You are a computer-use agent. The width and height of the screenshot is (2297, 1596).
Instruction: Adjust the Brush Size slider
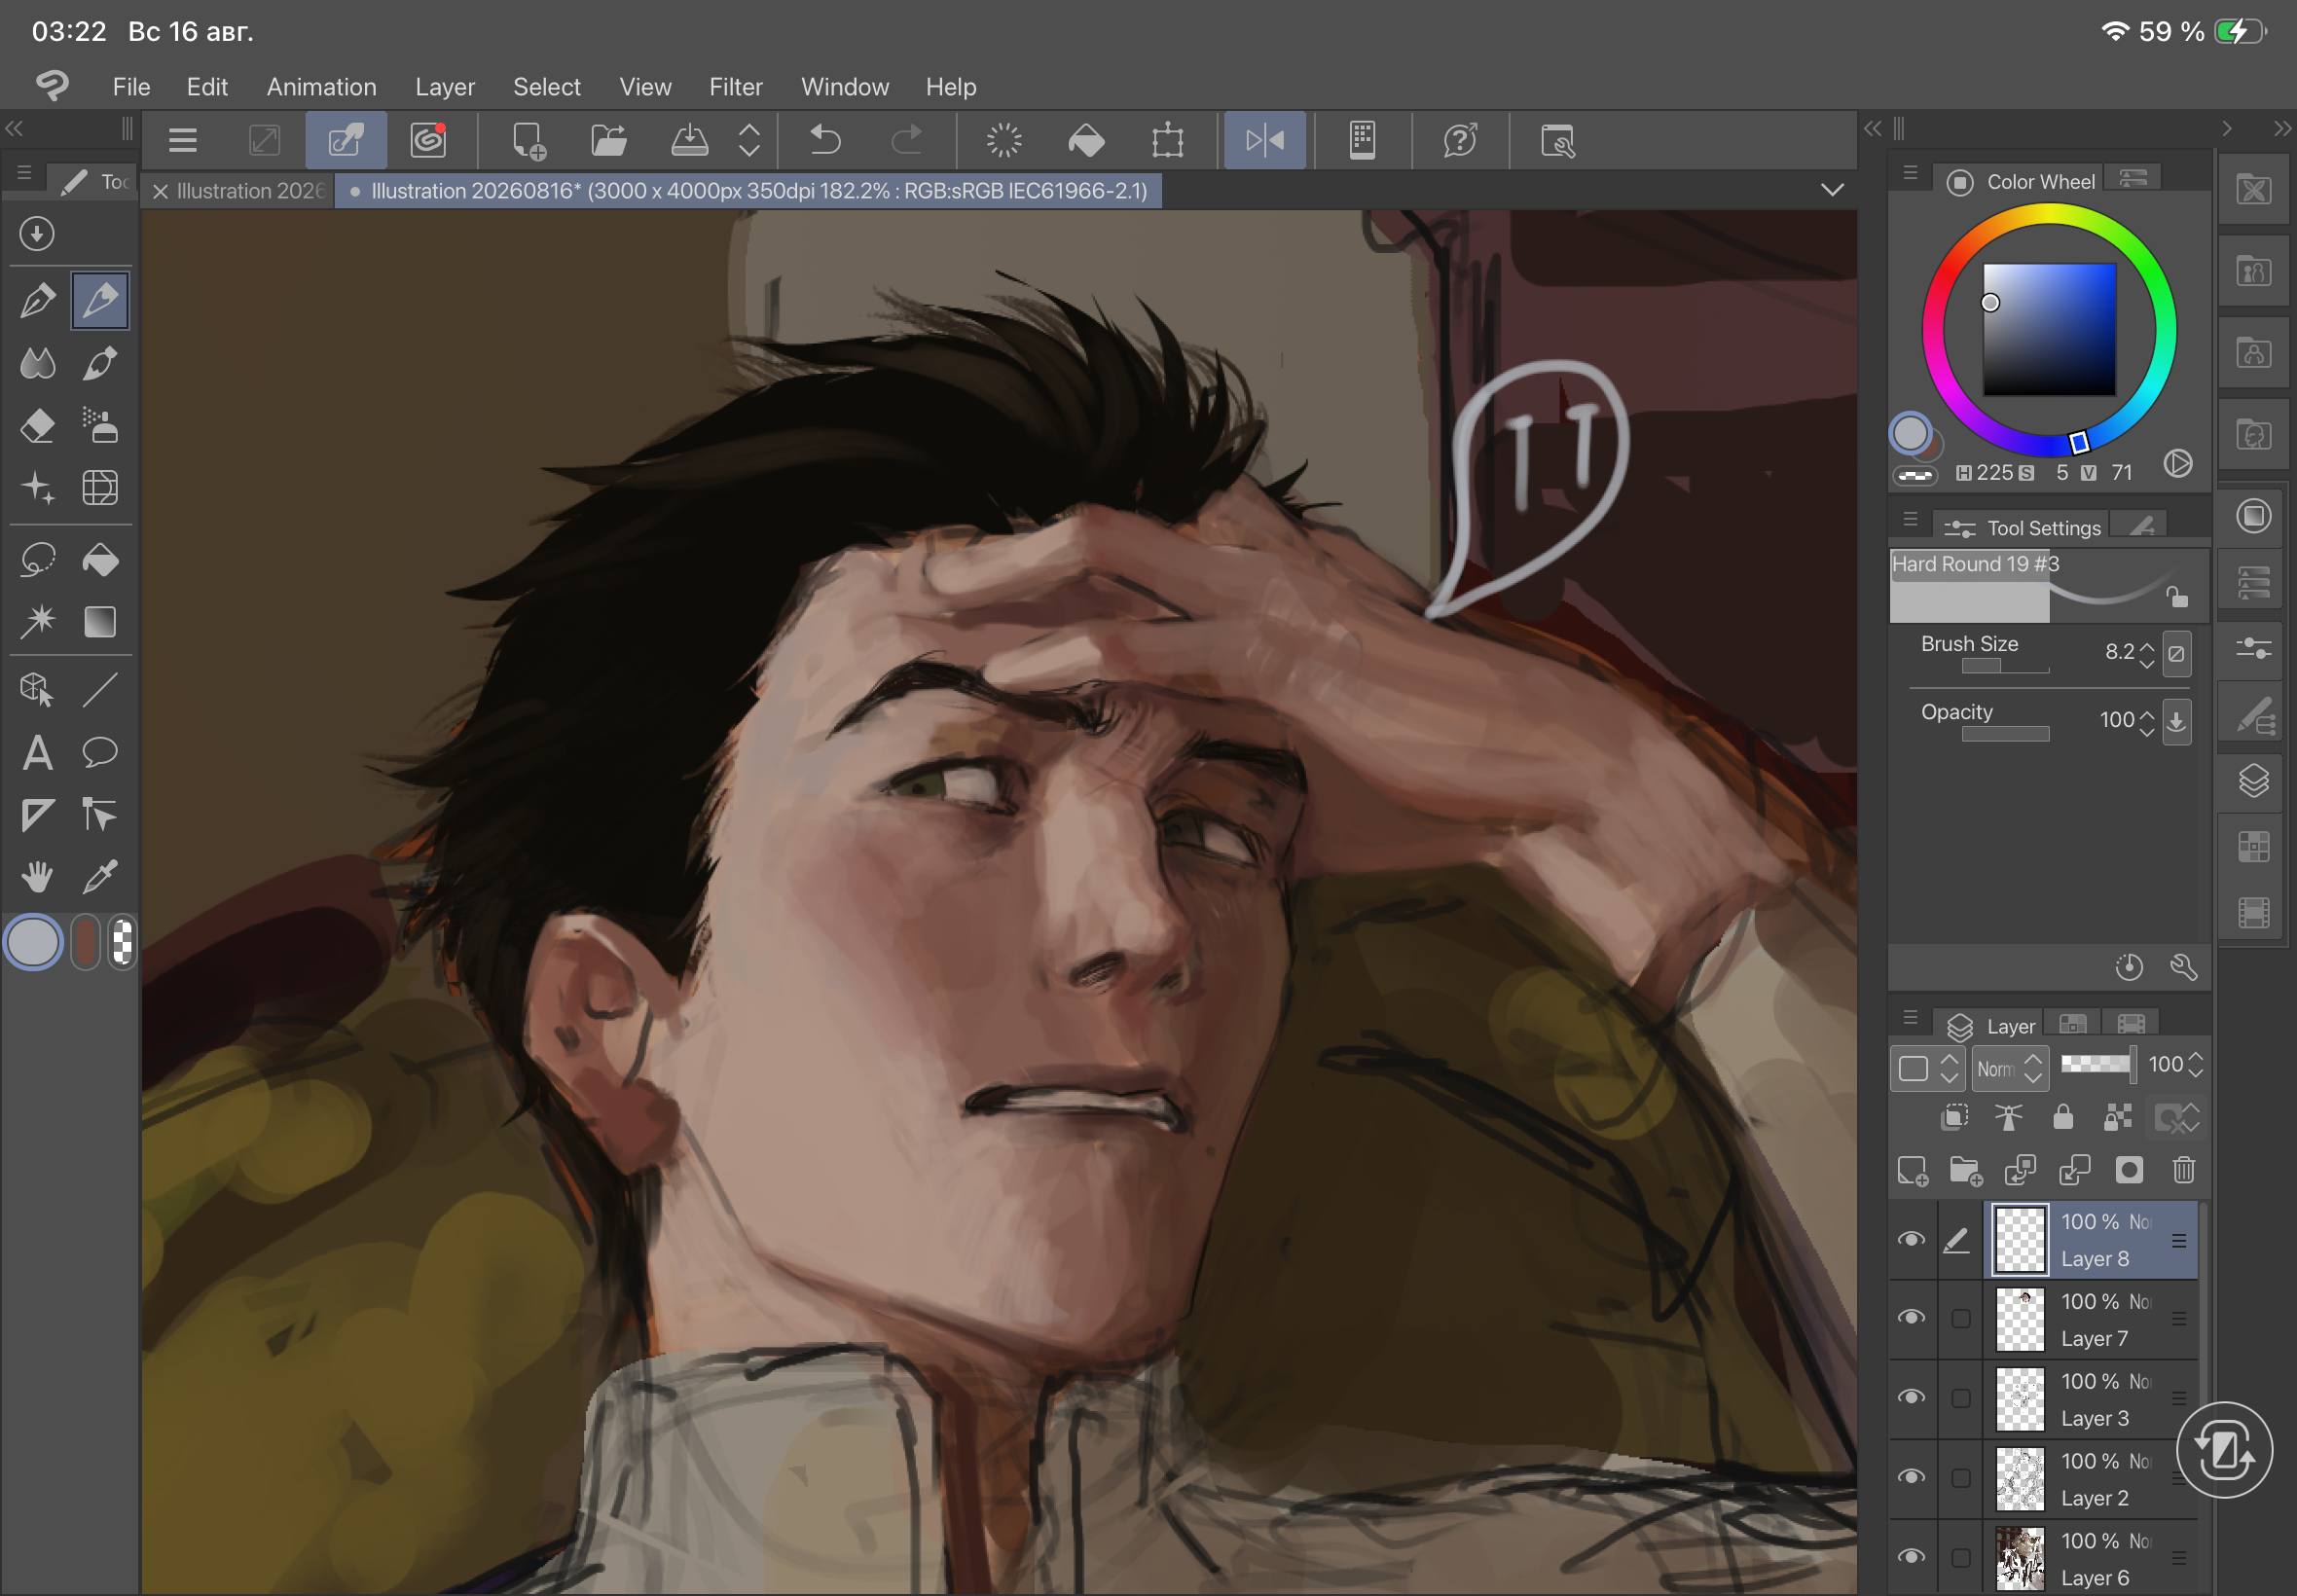tap(2004, 666)
